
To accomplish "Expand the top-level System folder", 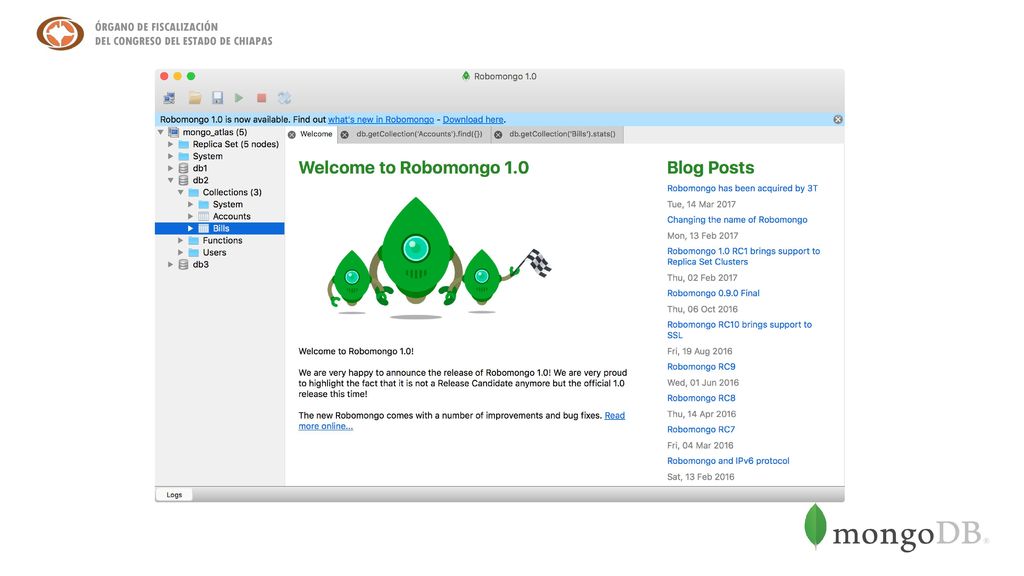I will tap(170, 156).
